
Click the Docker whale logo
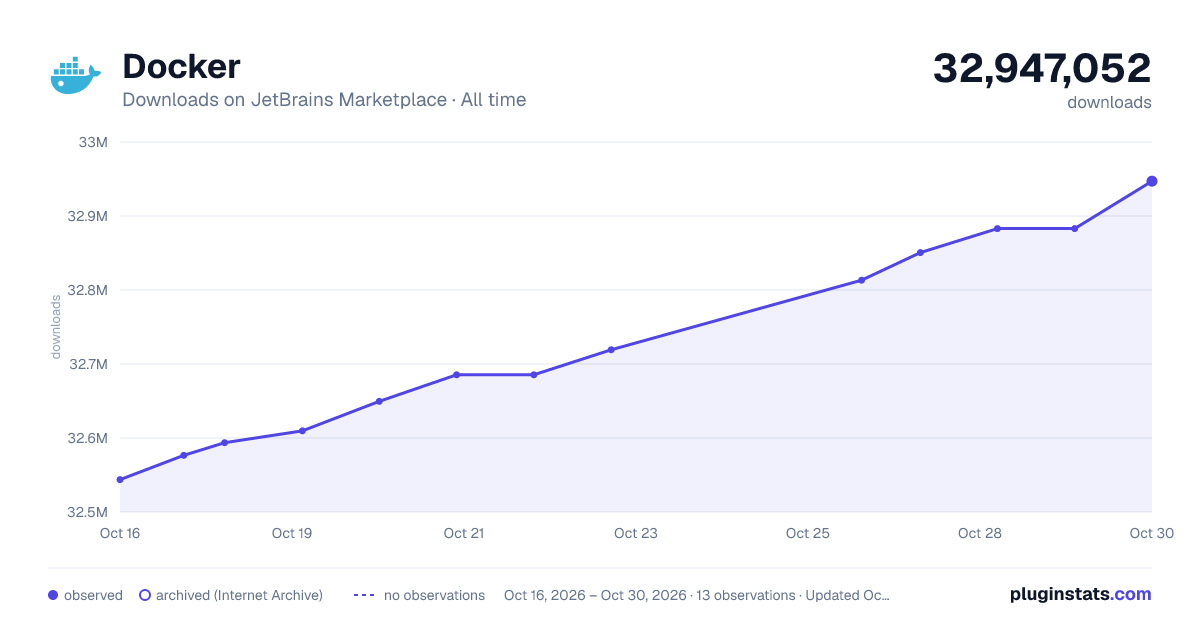pos(75,75)
